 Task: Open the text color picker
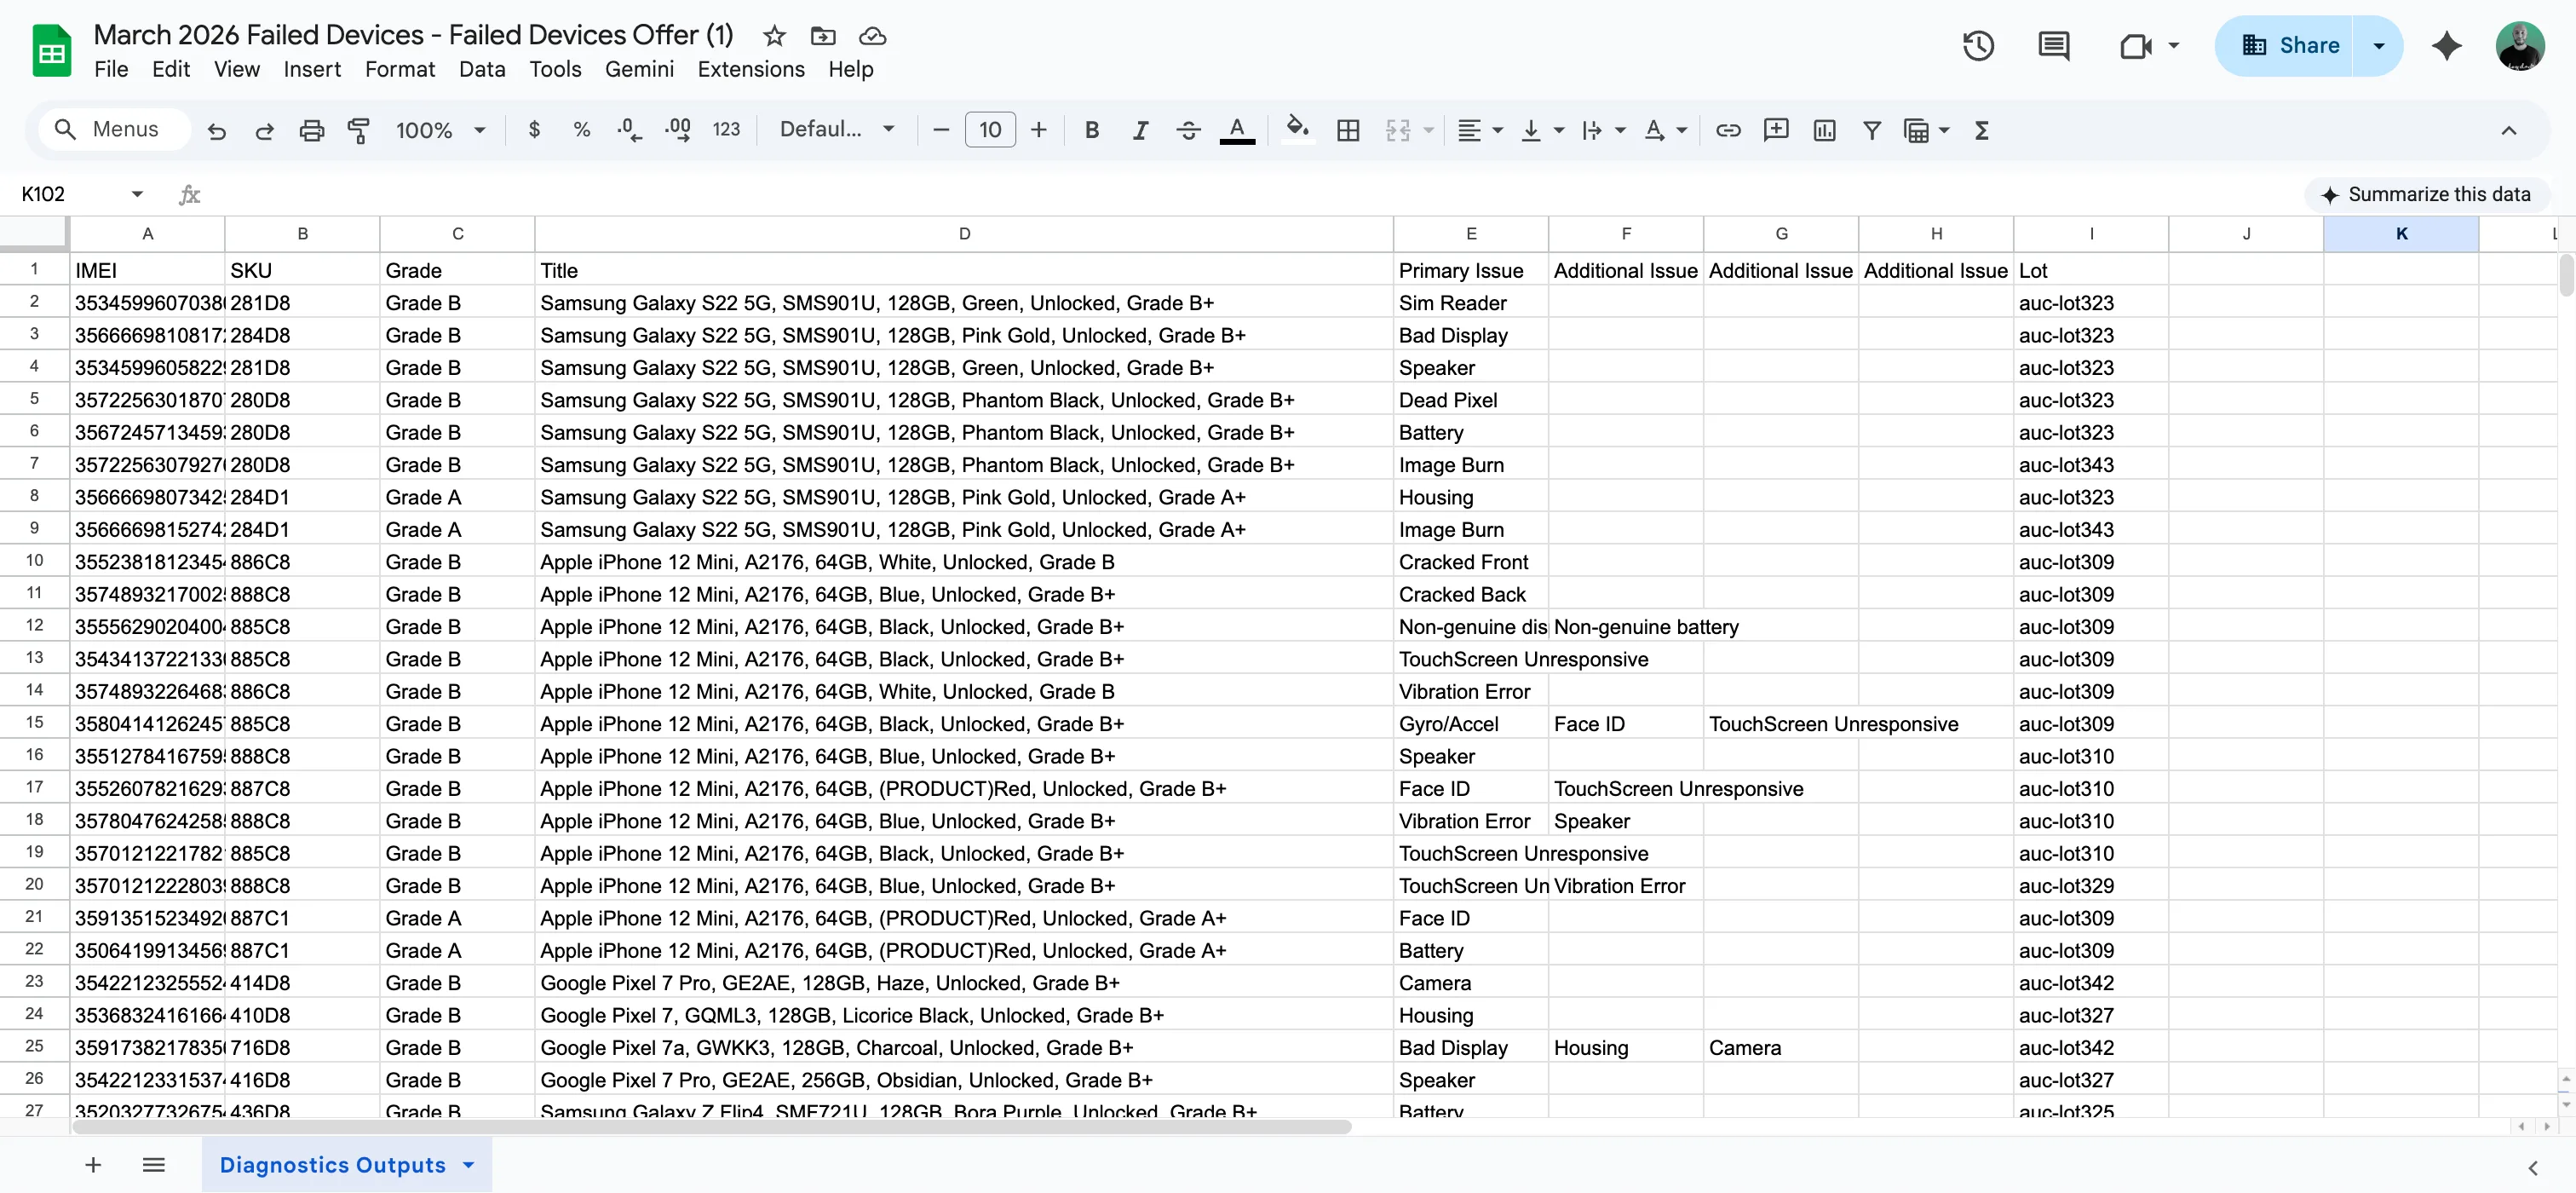(x=1237, y=130)
